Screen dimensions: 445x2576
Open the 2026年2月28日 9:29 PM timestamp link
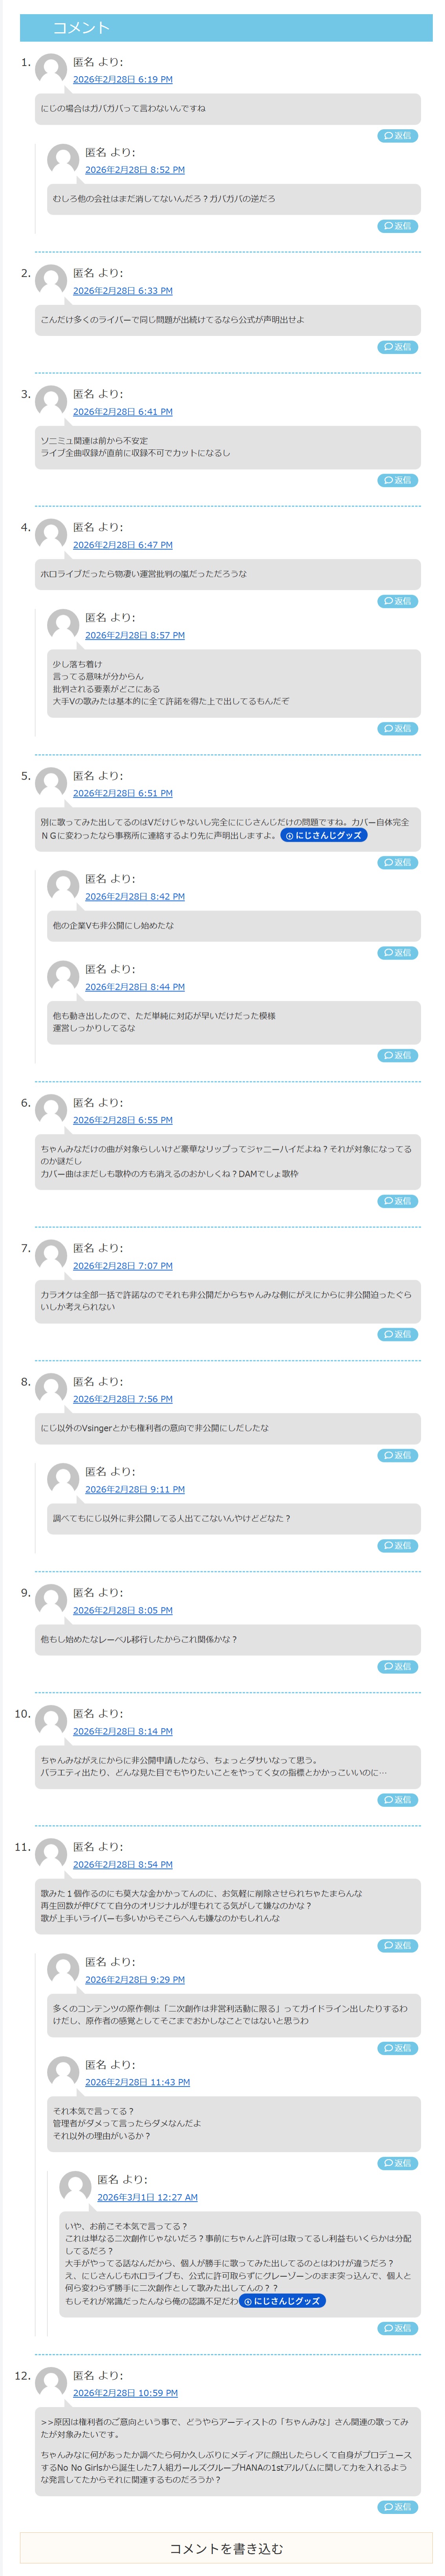(x=135, y=1979)
